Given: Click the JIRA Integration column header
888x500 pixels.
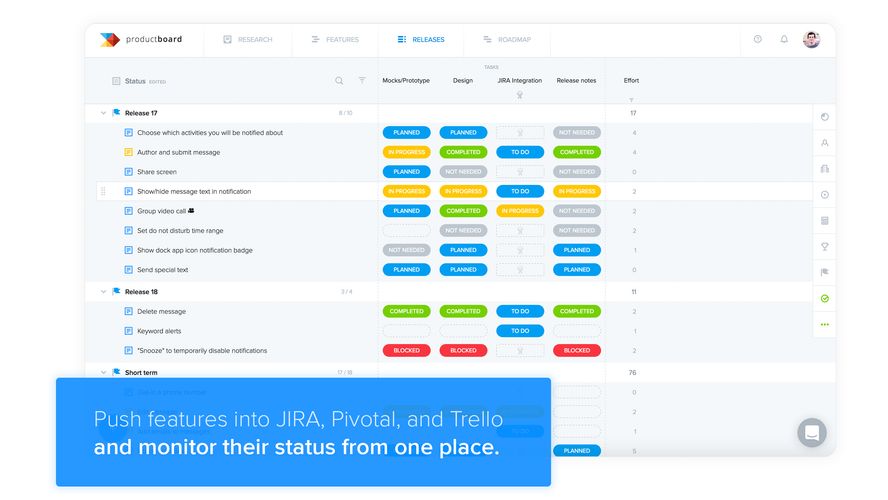Looking at the screenshot, I should [520, 80].
